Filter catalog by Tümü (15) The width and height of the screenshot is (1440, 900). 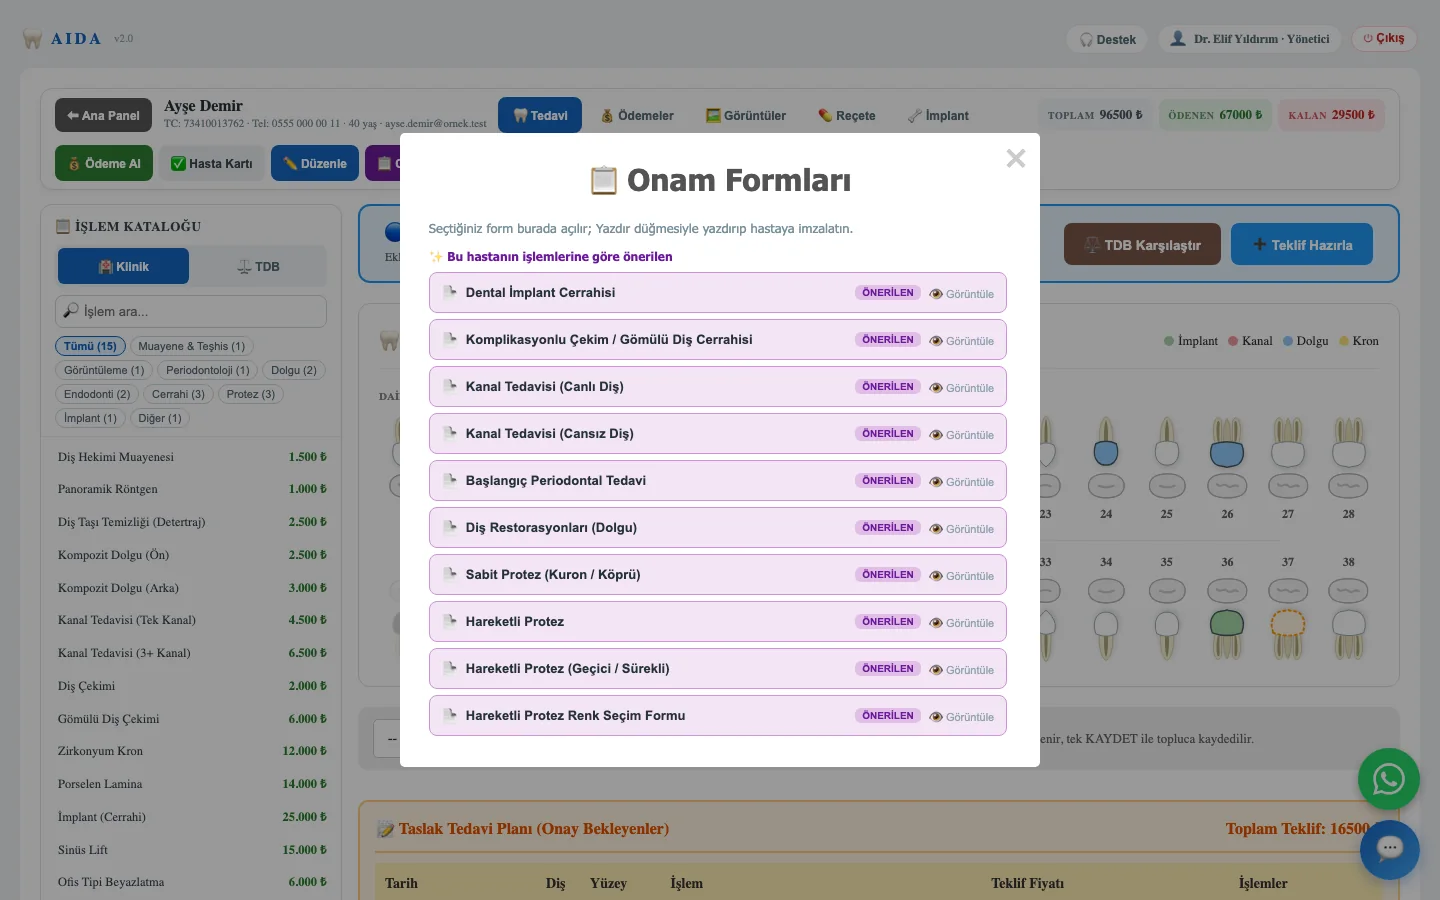click(x=90, y=346)
